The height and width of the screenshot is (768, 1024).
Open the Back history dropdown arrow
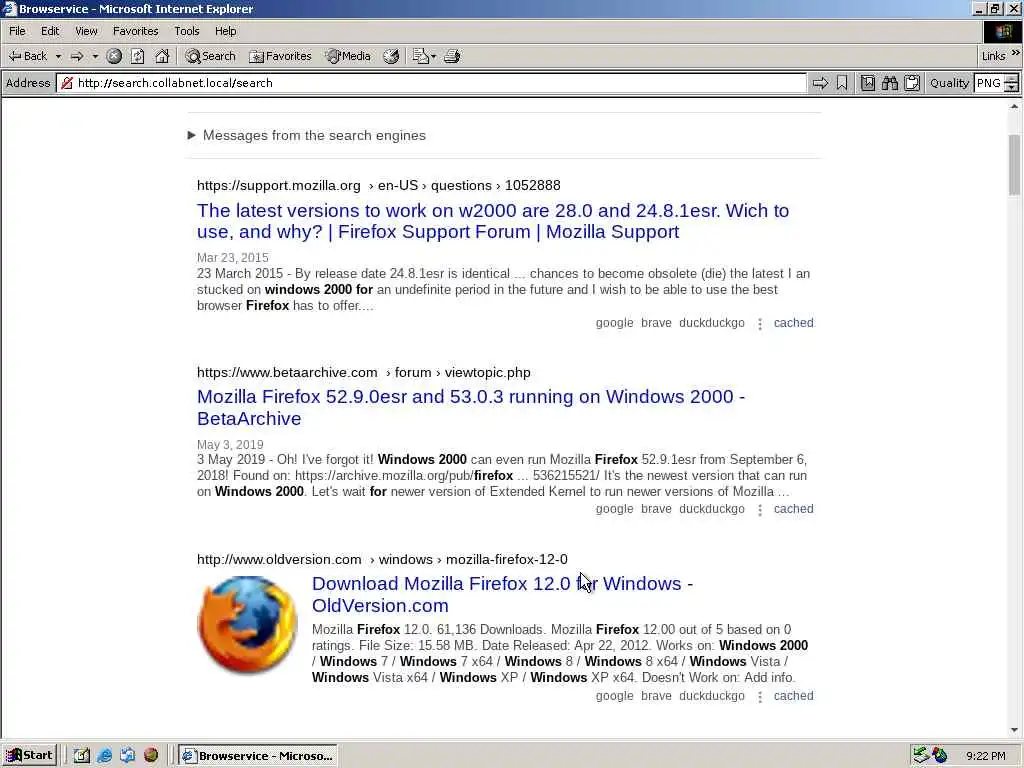point(58,56)
